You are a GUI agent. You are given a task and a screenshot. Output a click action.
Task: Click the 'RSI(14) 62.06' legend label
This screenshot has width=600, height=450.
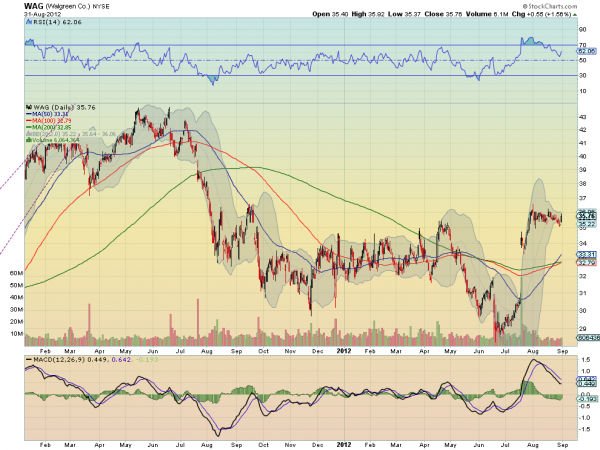pyautogui.click(x=57, y=22)
